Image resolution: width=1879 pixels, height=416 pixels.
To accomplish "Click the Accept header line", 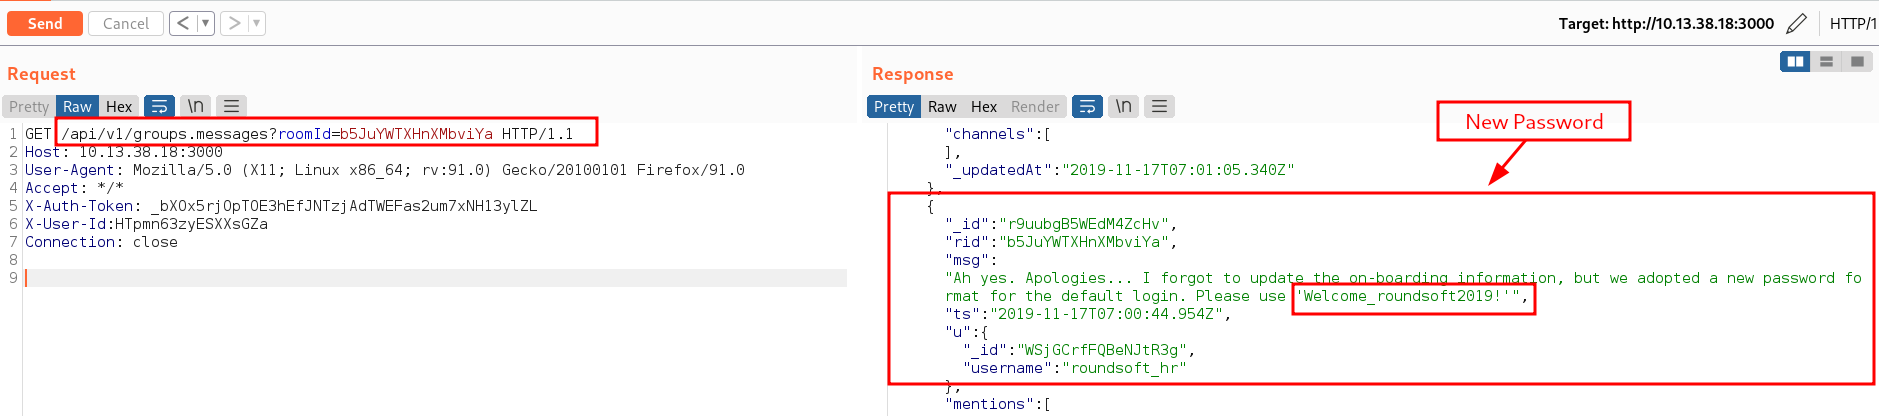I will 74,188.
